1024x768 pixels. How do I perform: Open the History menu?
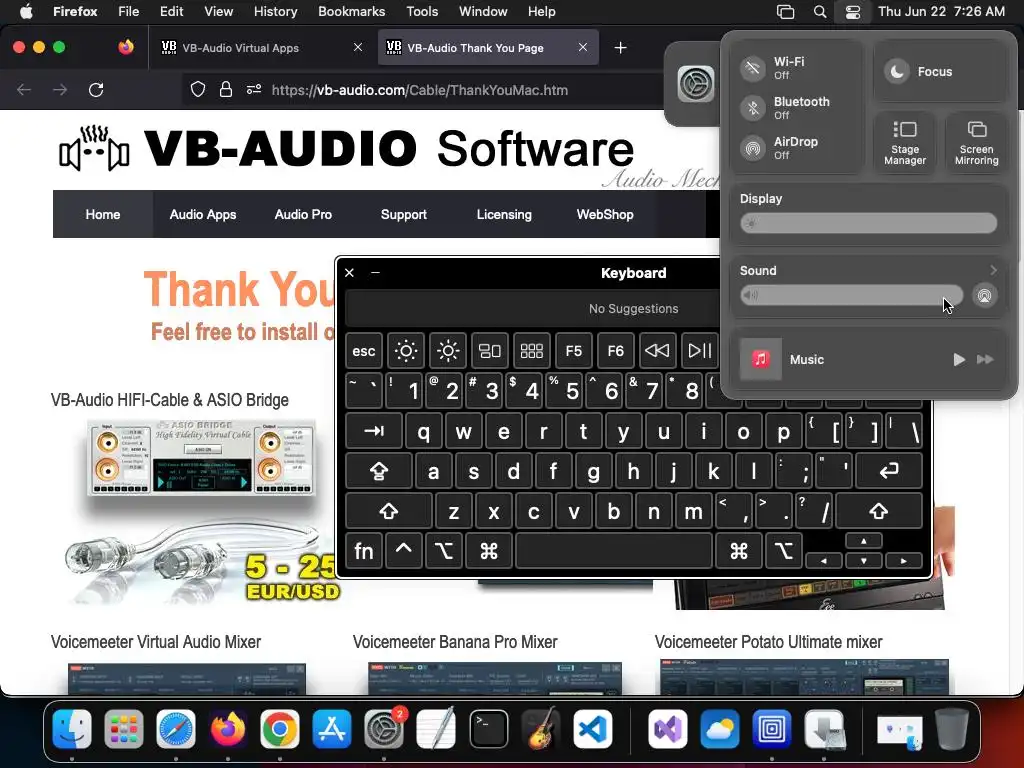[x=275, y=11]
